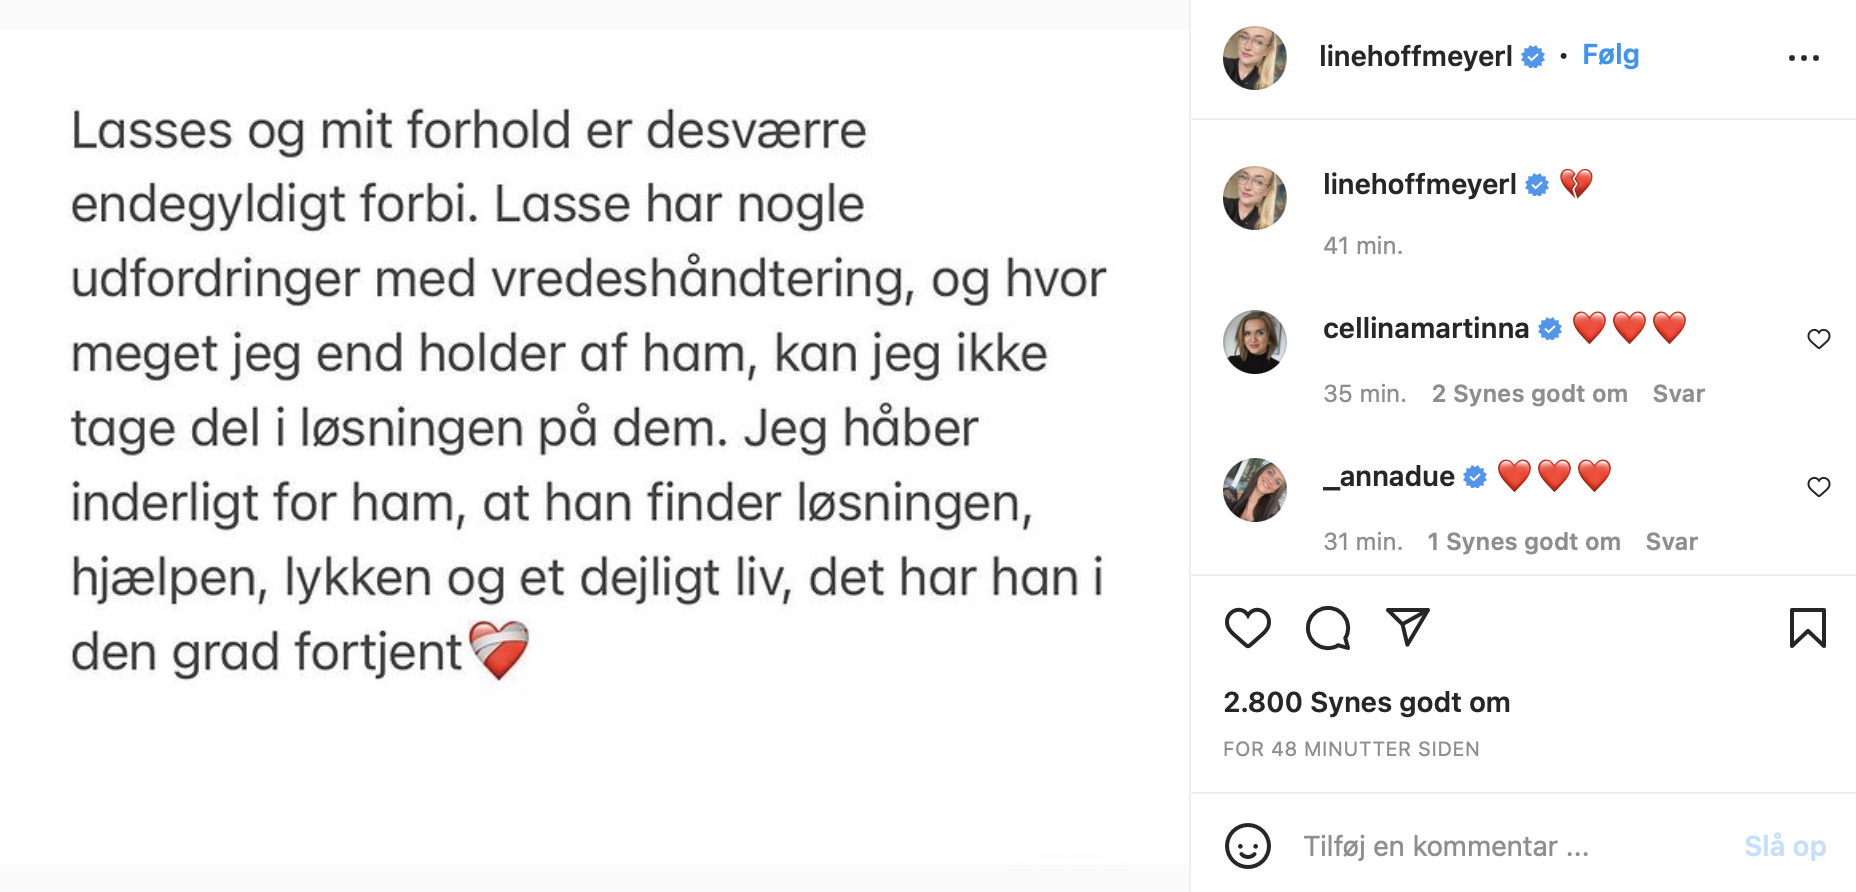Like the post with the heart icon

click(x=1247, y=628)
